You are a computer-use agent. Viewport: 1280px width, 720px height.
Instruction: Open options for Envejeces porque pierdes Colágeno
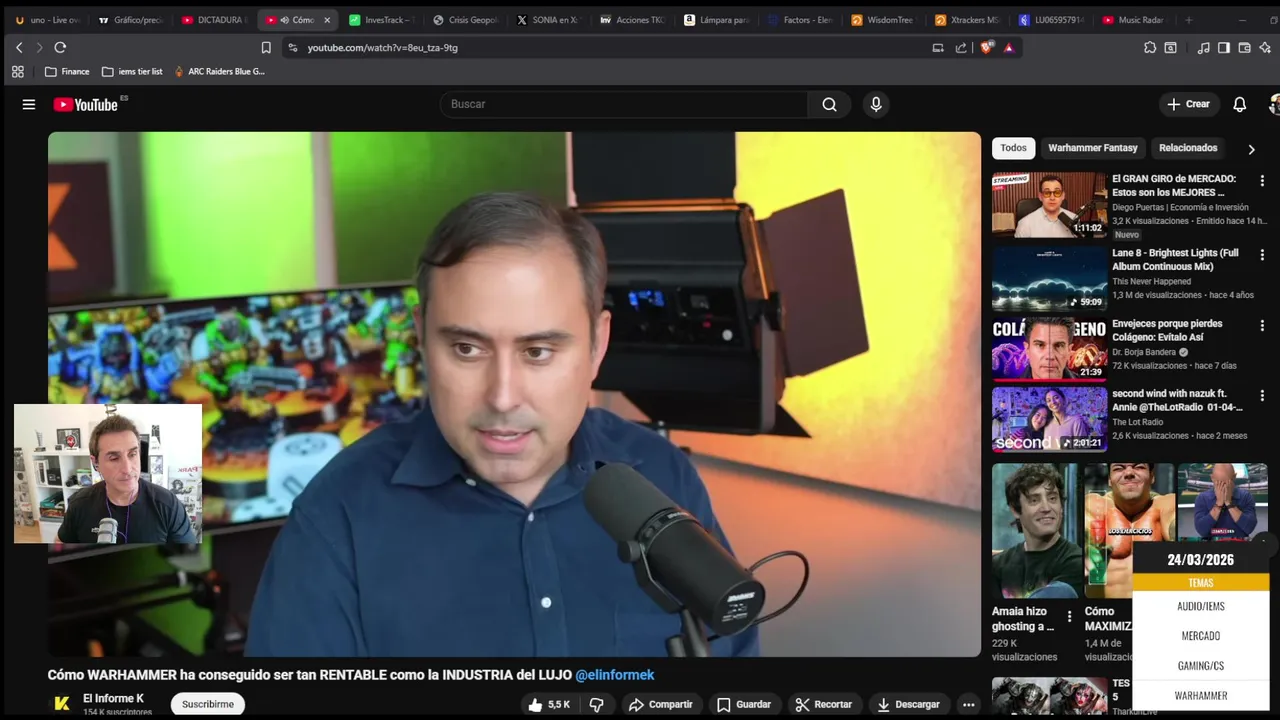point(1262,326)
